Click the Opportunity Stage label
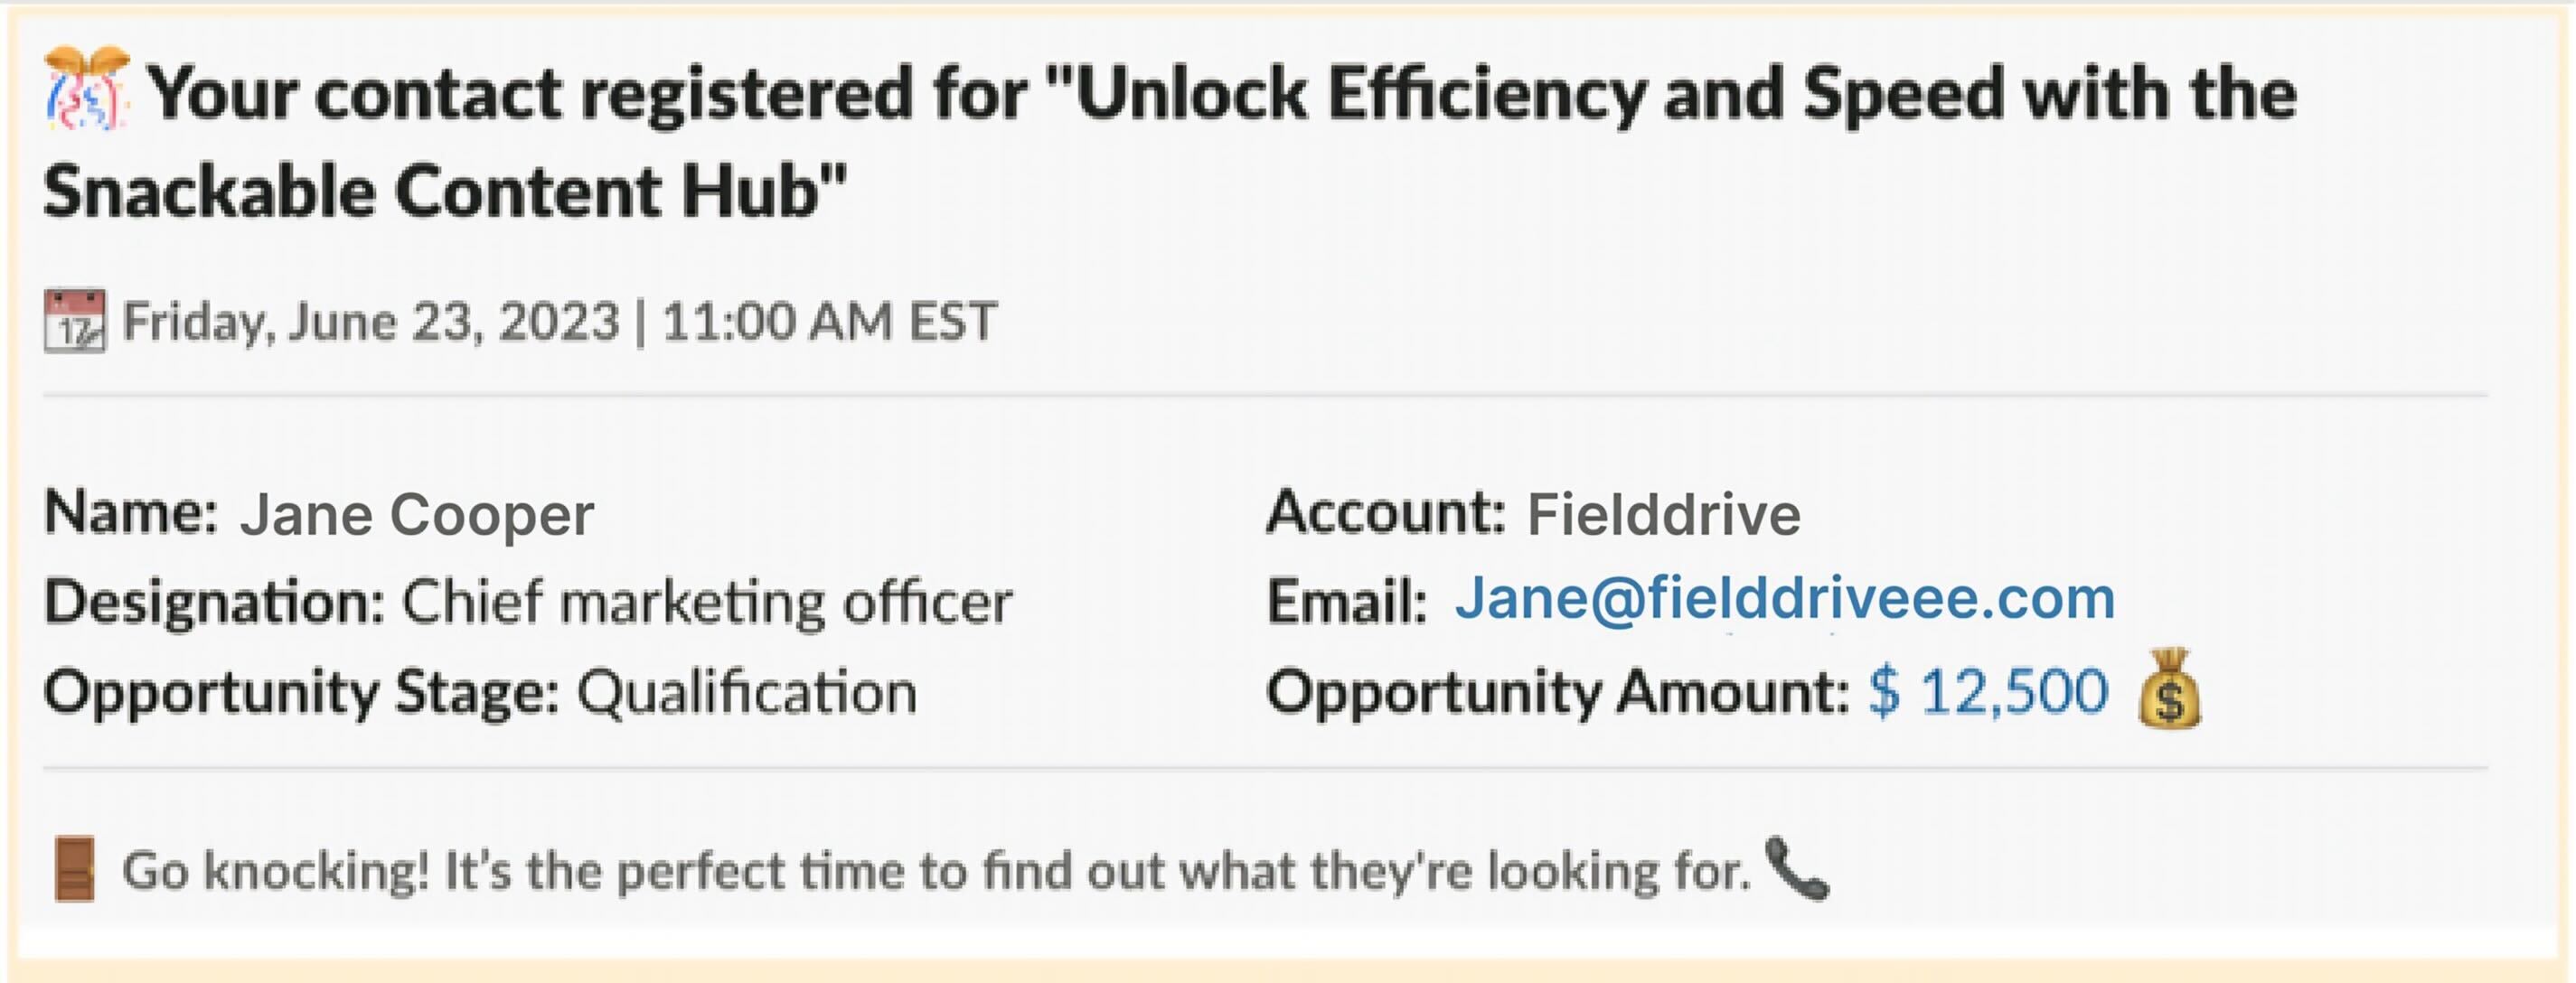 (301, 692)
